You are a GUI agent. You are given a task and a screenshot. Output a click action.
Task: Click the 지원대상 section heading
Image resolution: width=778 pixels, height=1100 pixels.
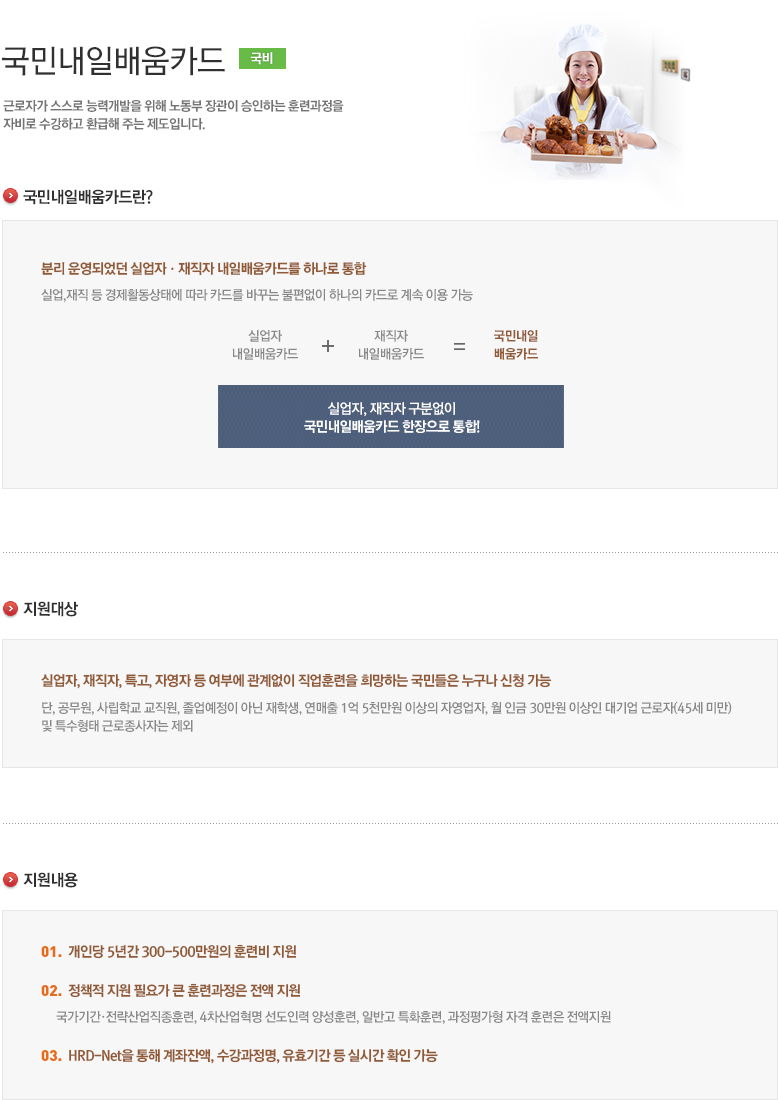click(x=51, y=609)
